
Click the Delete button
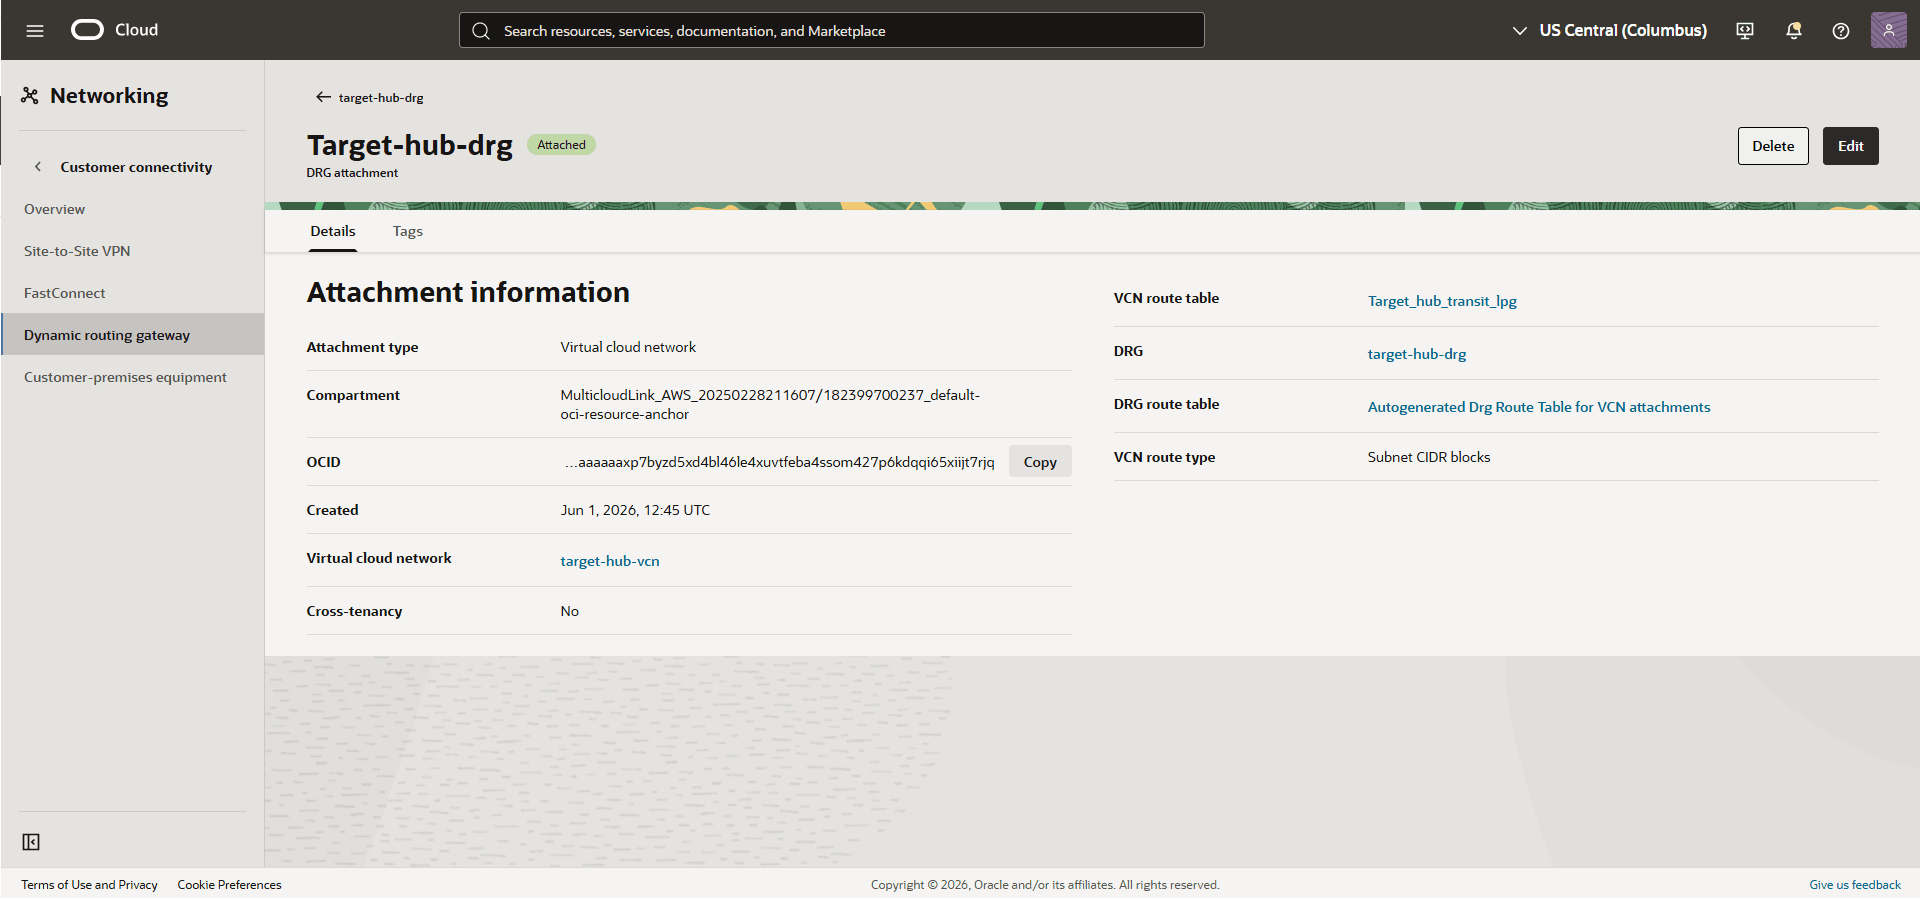pos(1773,146)
